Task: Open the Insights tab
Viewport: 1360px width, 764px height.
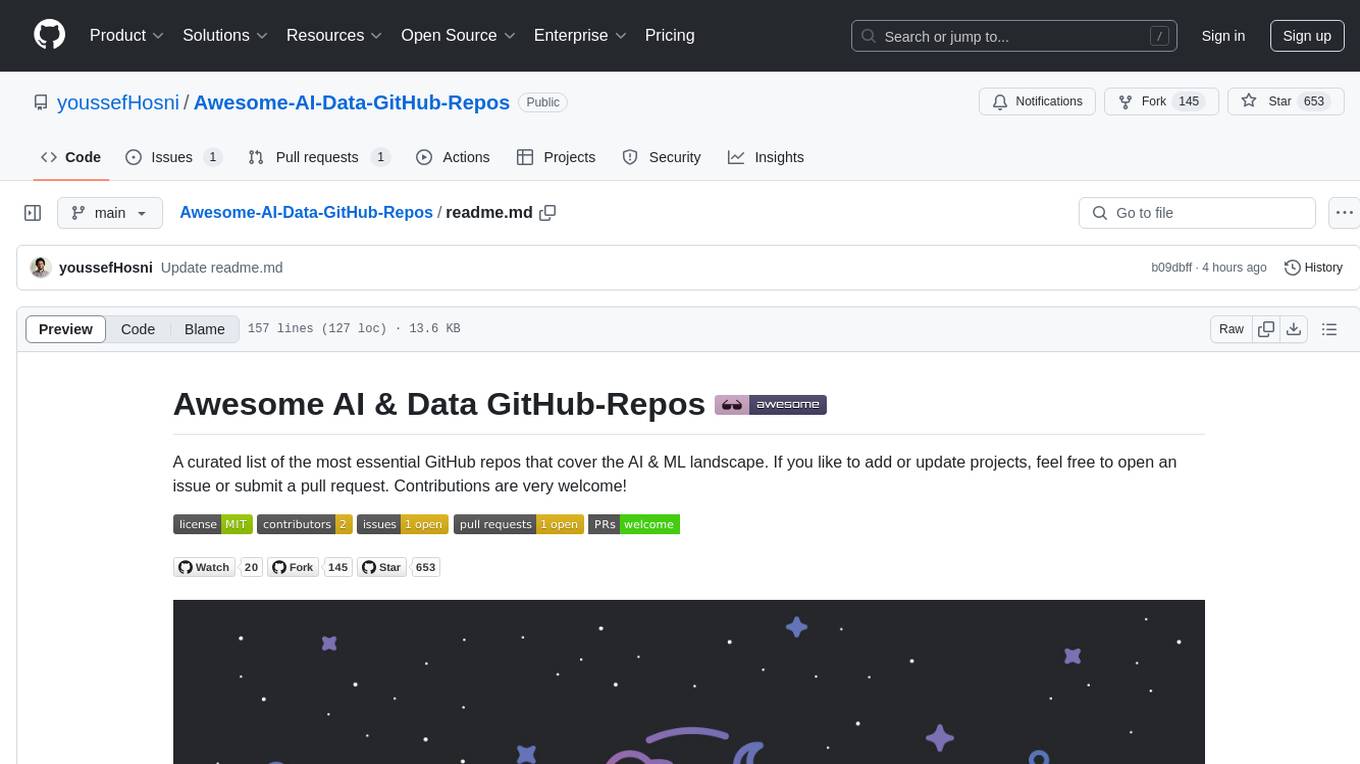Action: (766, 157)
